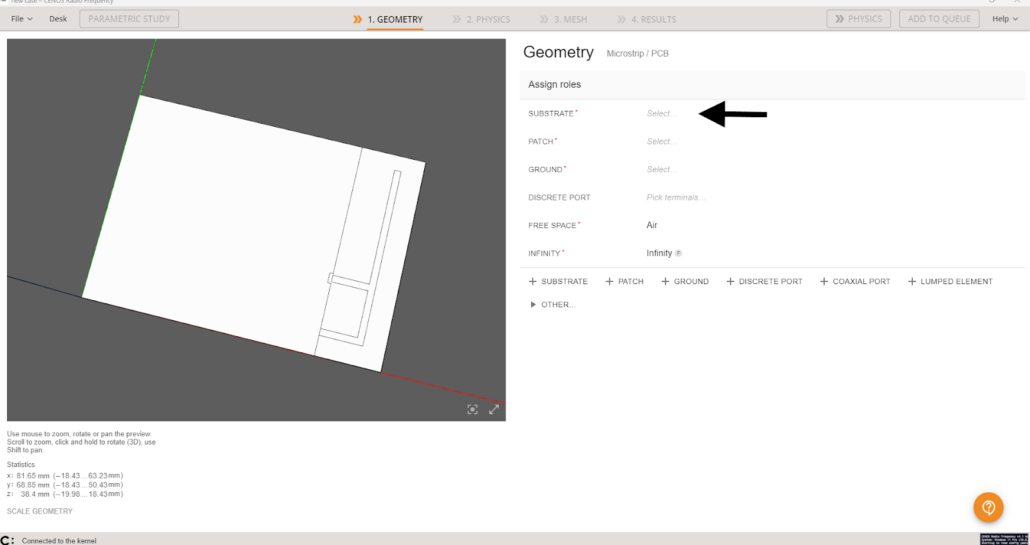Click the info icon next to Infinity
This screenshot has width=1030, height=545.
point(679,254)
